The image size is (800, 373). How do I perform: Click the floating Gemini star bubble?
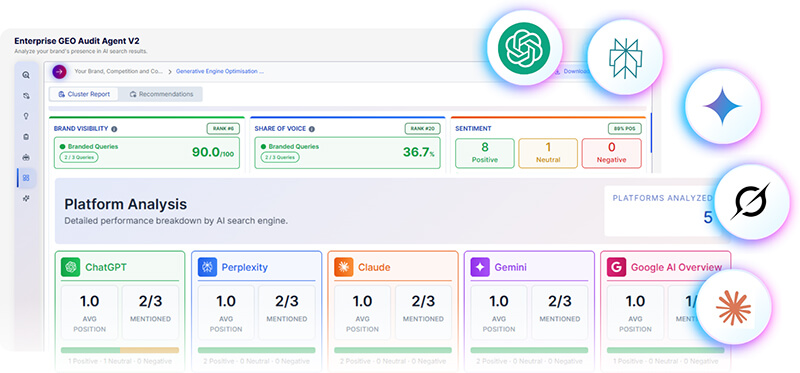tap(722, 107)
